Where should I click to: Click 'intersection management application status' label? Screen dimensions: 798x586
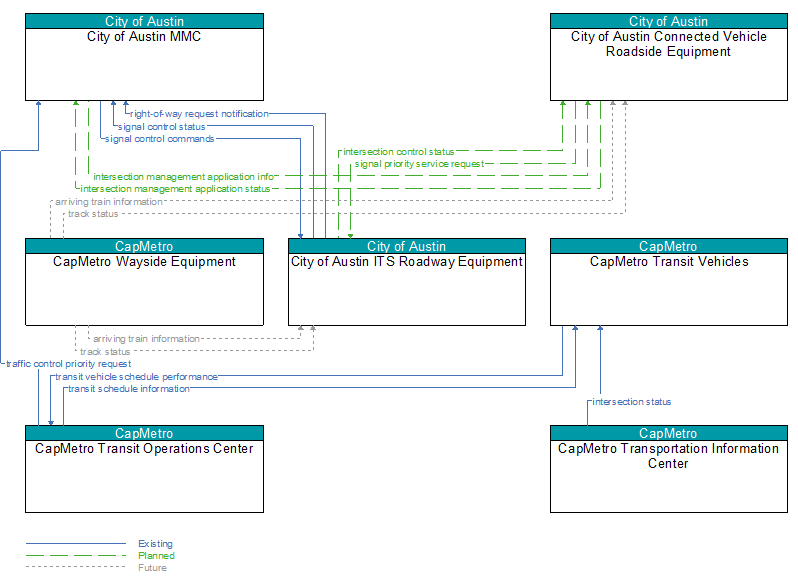tap(176, 189)
